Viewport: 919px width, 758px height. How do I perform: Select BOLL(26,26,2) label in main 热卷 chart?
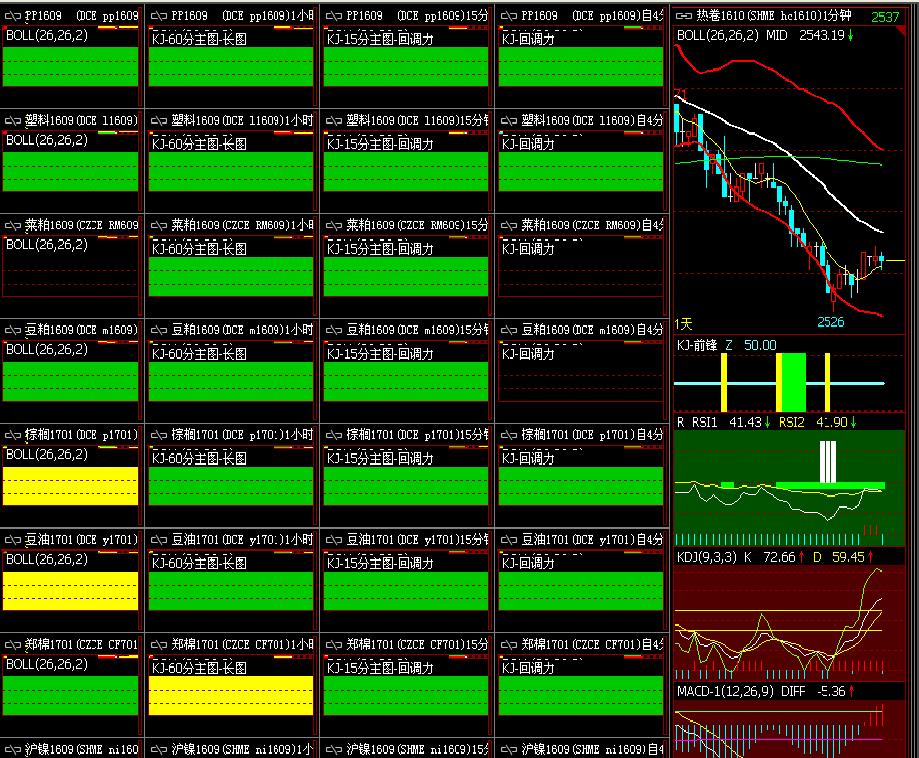[719, 35]
